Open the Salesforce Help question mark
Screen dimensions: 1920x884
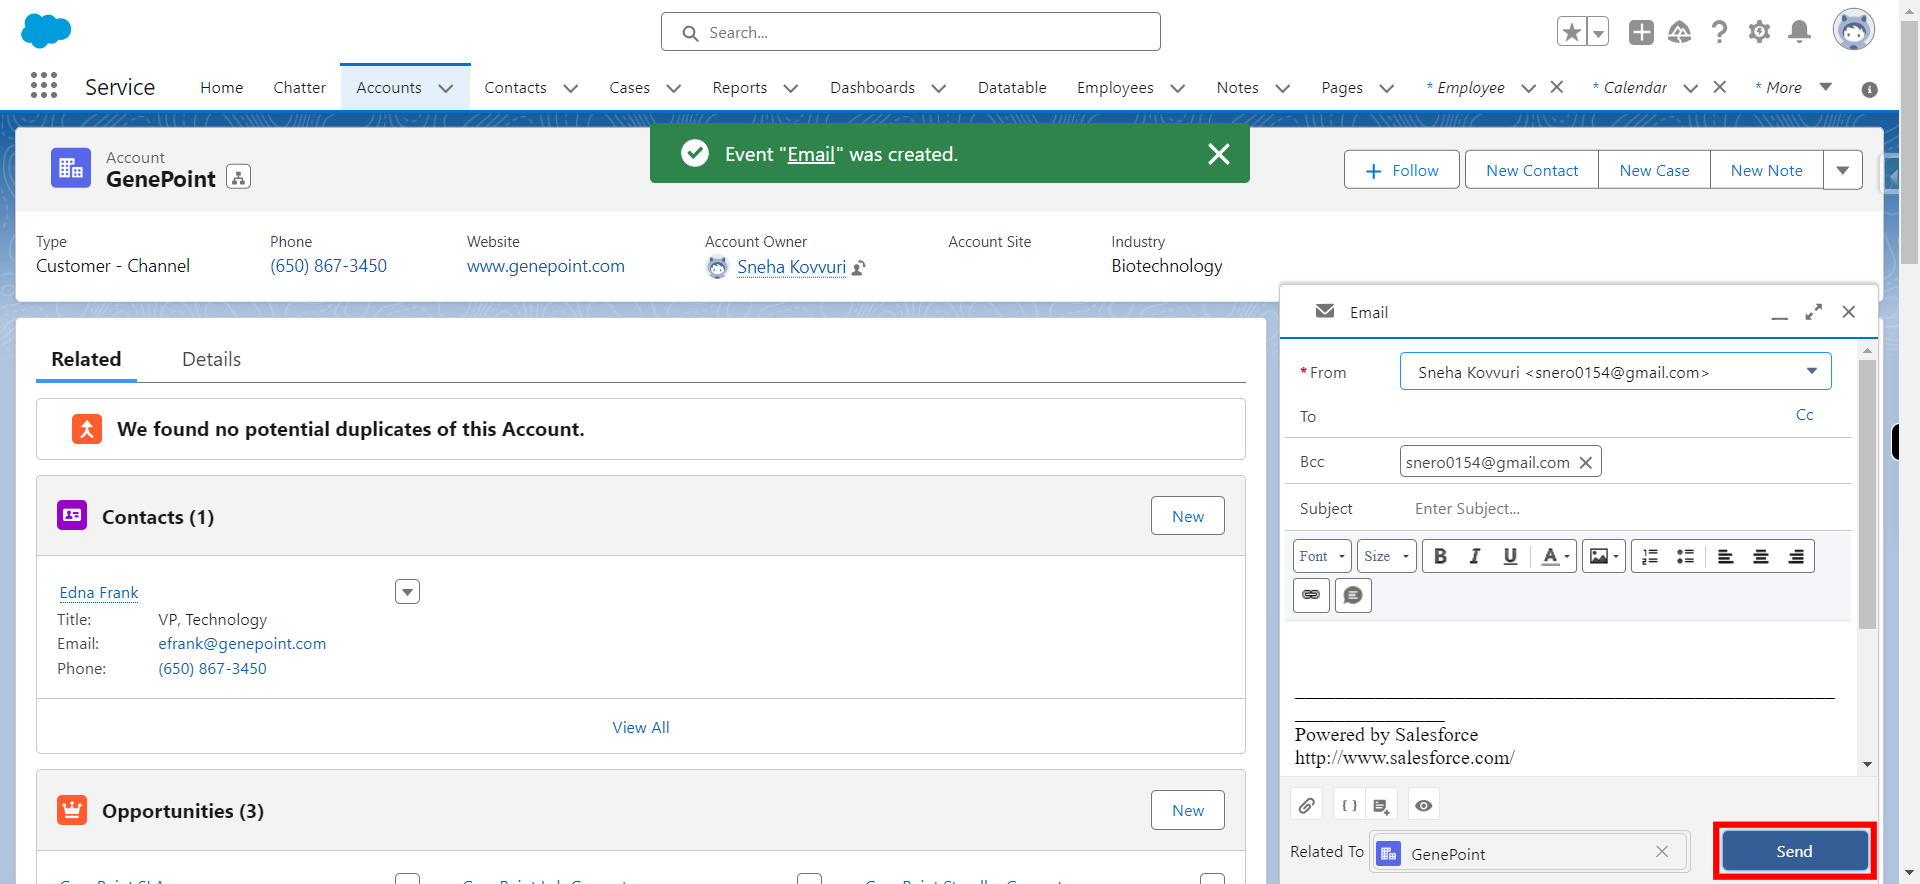click(x=1719, y=32)
